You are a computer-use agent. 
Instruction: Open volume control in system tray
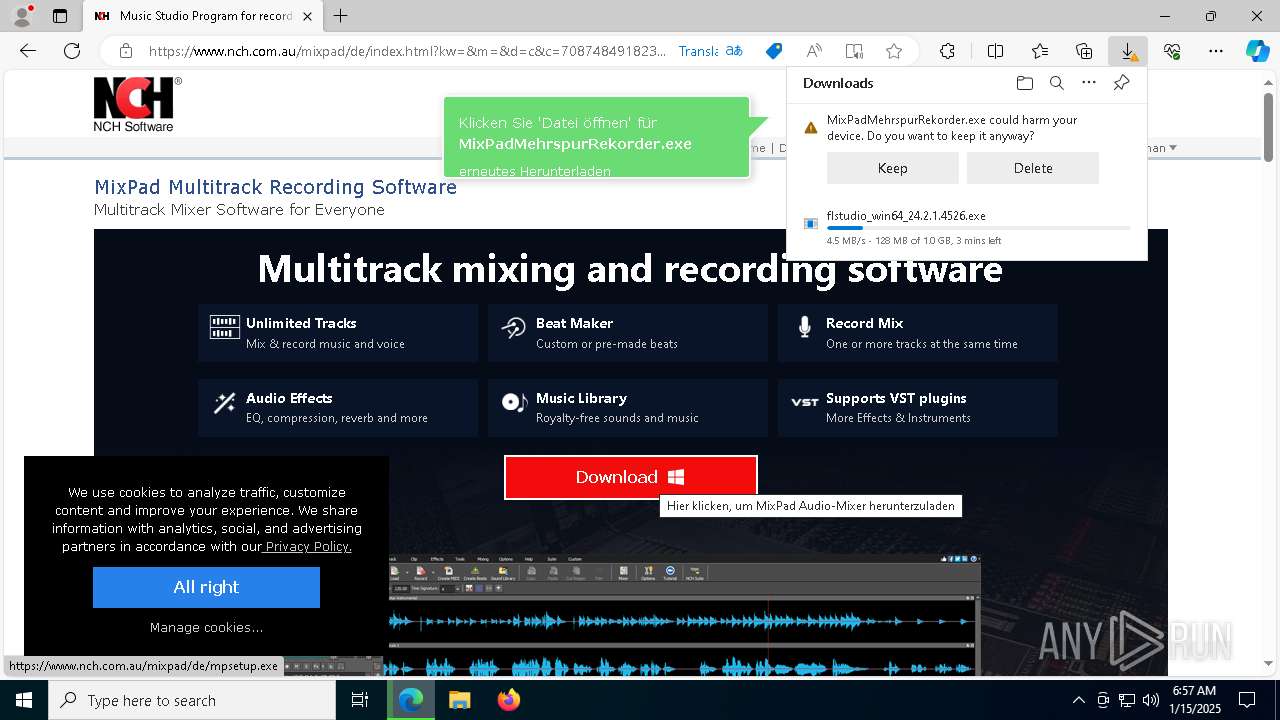(x=1151, y=700)
